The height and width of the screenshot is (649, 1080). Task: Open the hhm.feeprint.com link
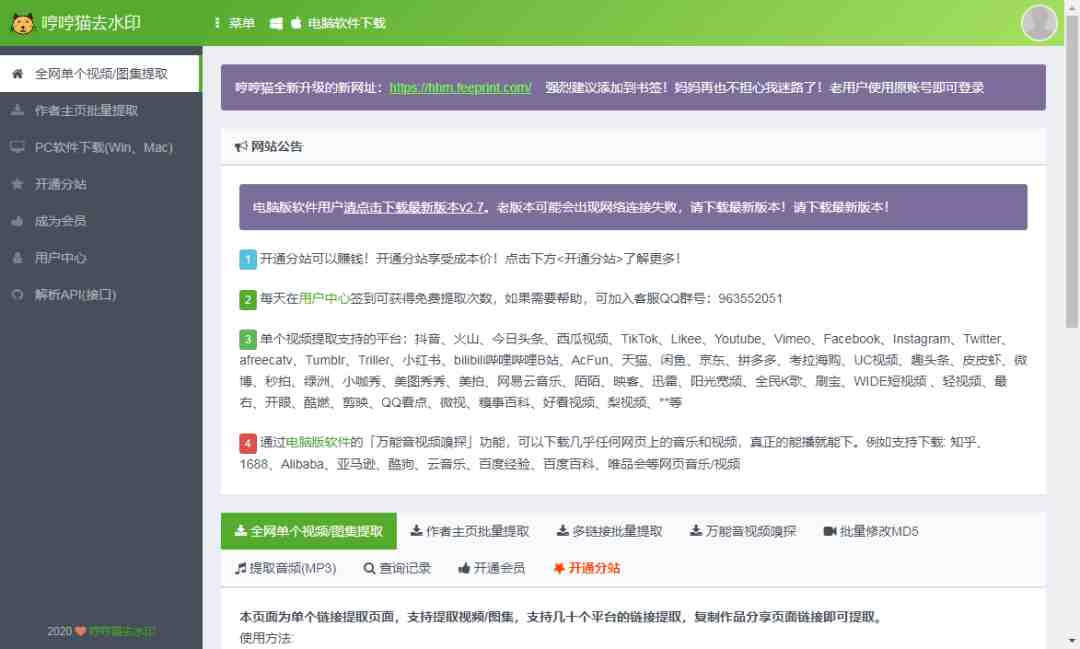point(460,87)
